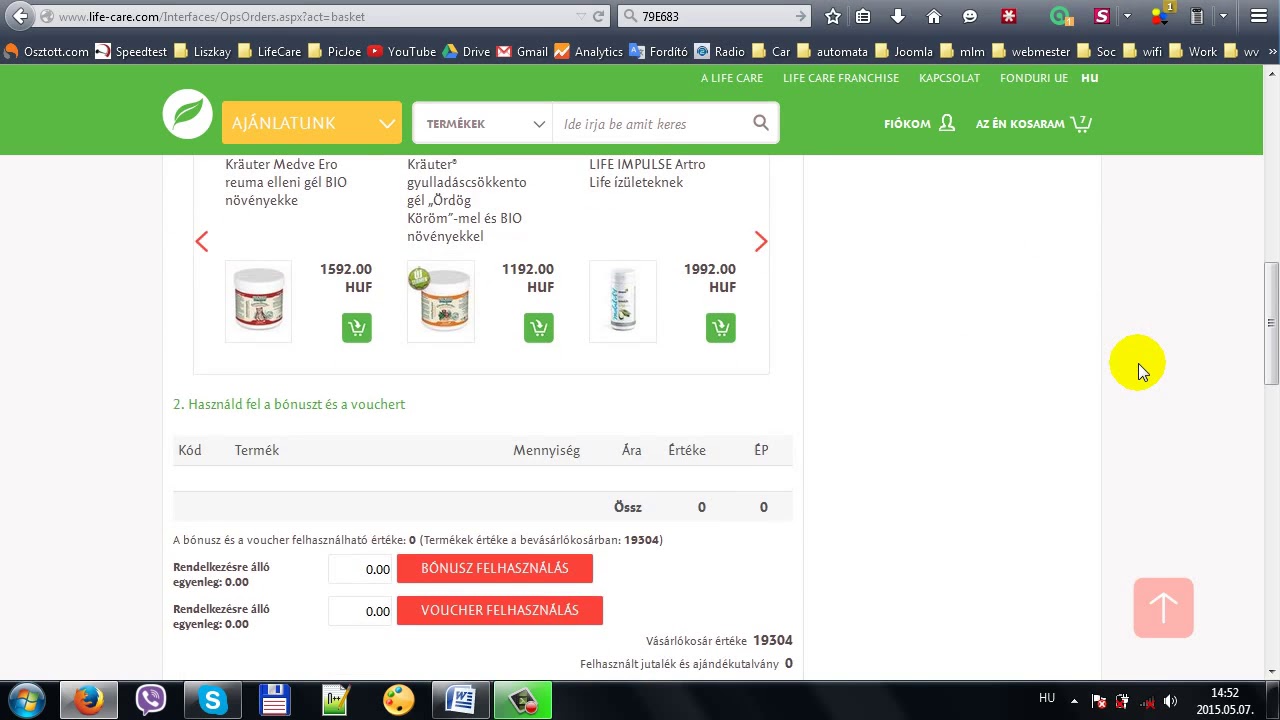The height and width of the screenshot is (720, 1280).
Task: Click the bonus amount input field
Action: click(x=360, y=569)
